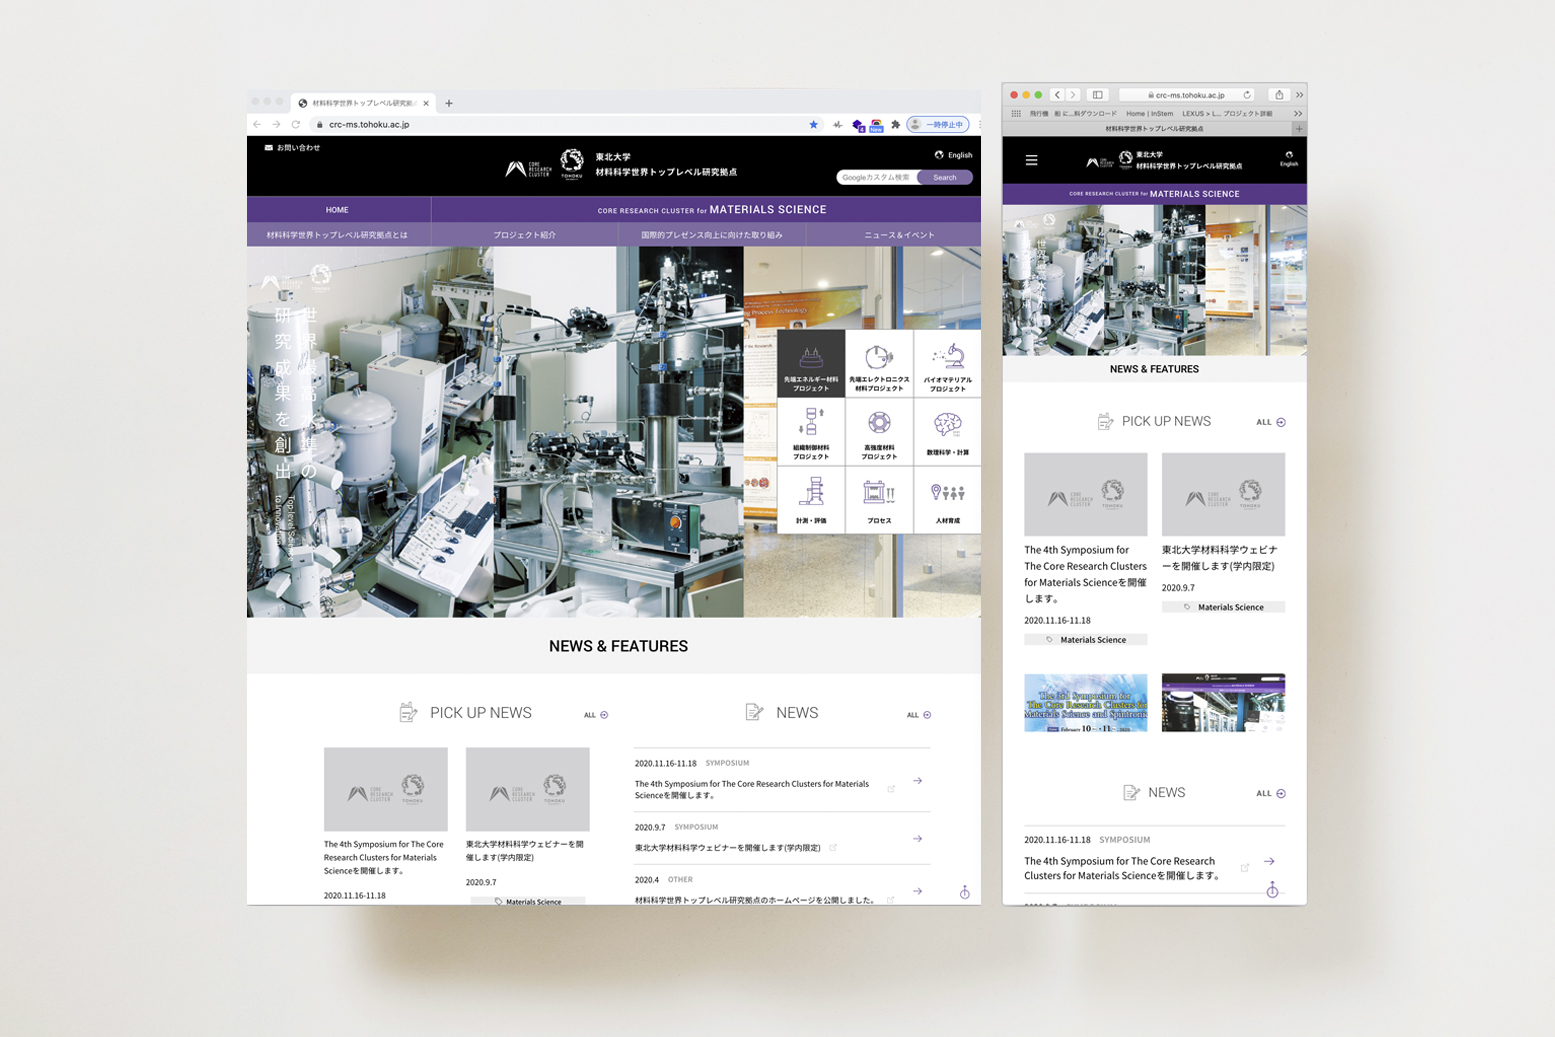Open the 一時停止中 profile button in Chrome

click(x=938, y=125)
